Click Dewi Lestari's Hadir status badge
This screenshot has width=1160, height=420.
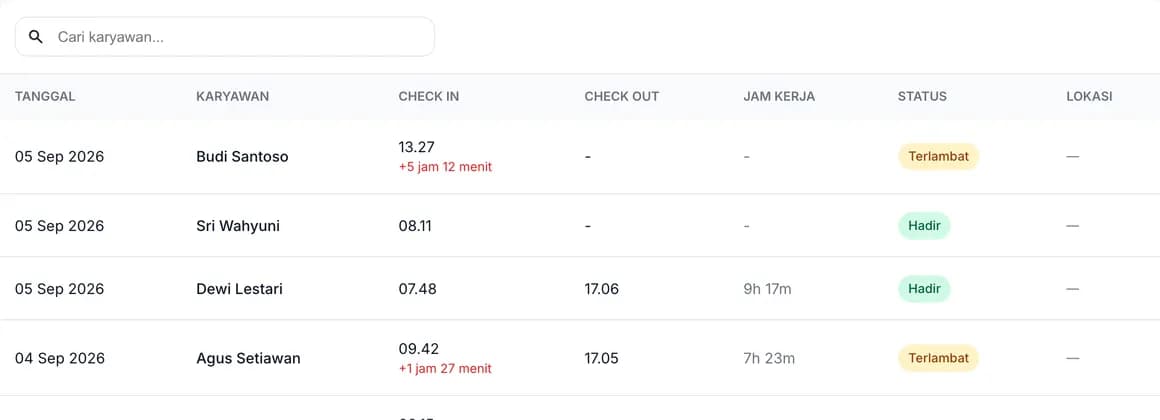pos(924,288)
